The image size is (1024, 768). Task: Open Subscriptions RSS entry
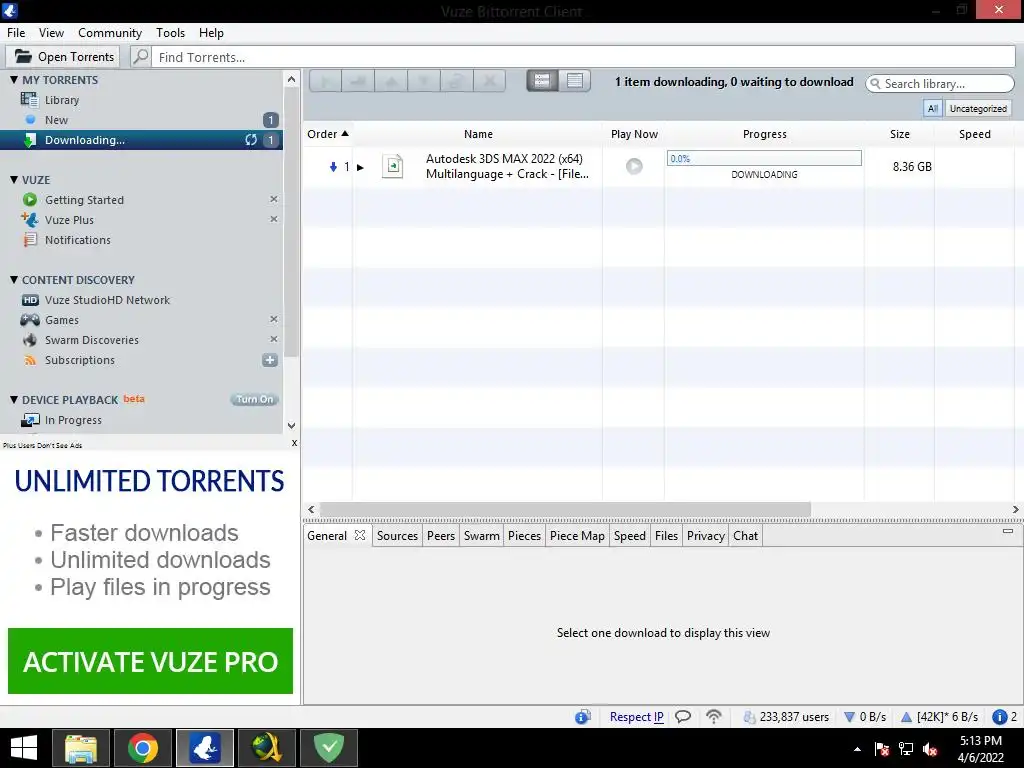(80, 360)
